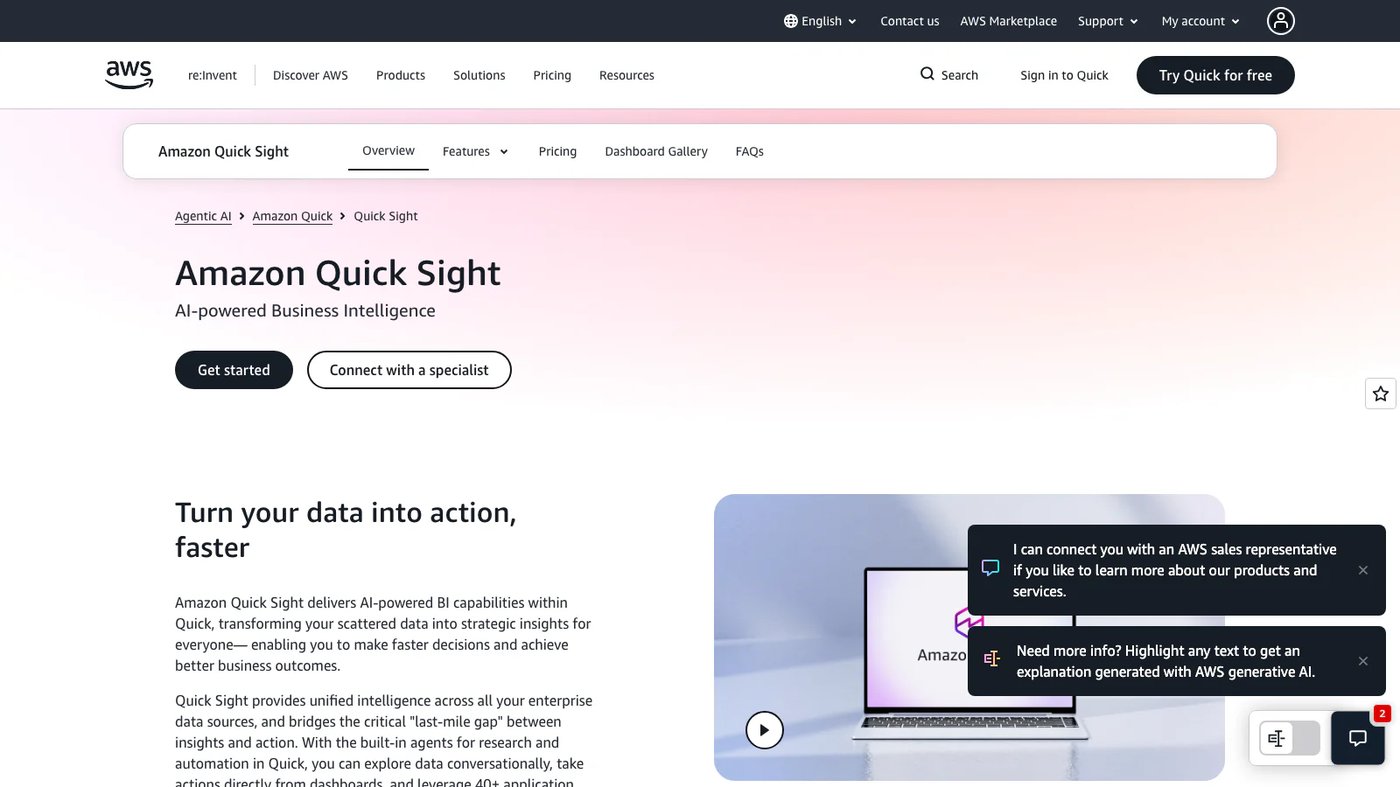Open the Resources menu
The width and height of the screenshot is (1400, 787).
click(x=626, y=75)
